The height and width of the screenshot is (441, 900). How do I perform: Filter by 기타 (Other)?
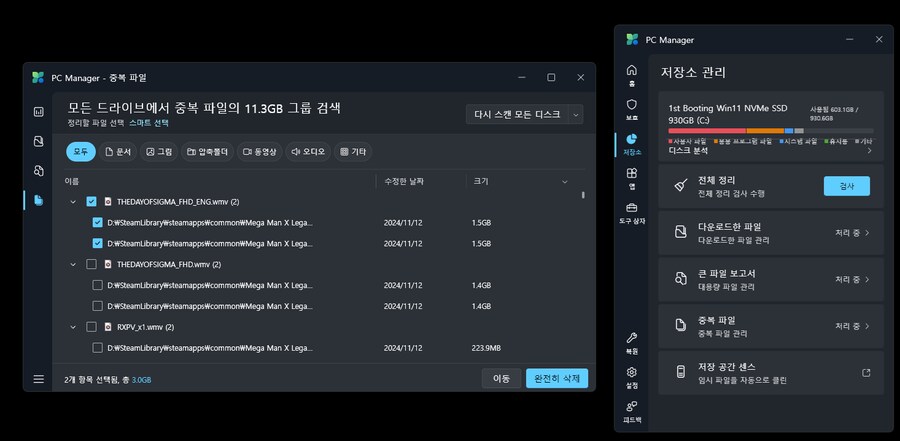pyautogui.click(x=353, y=152)
